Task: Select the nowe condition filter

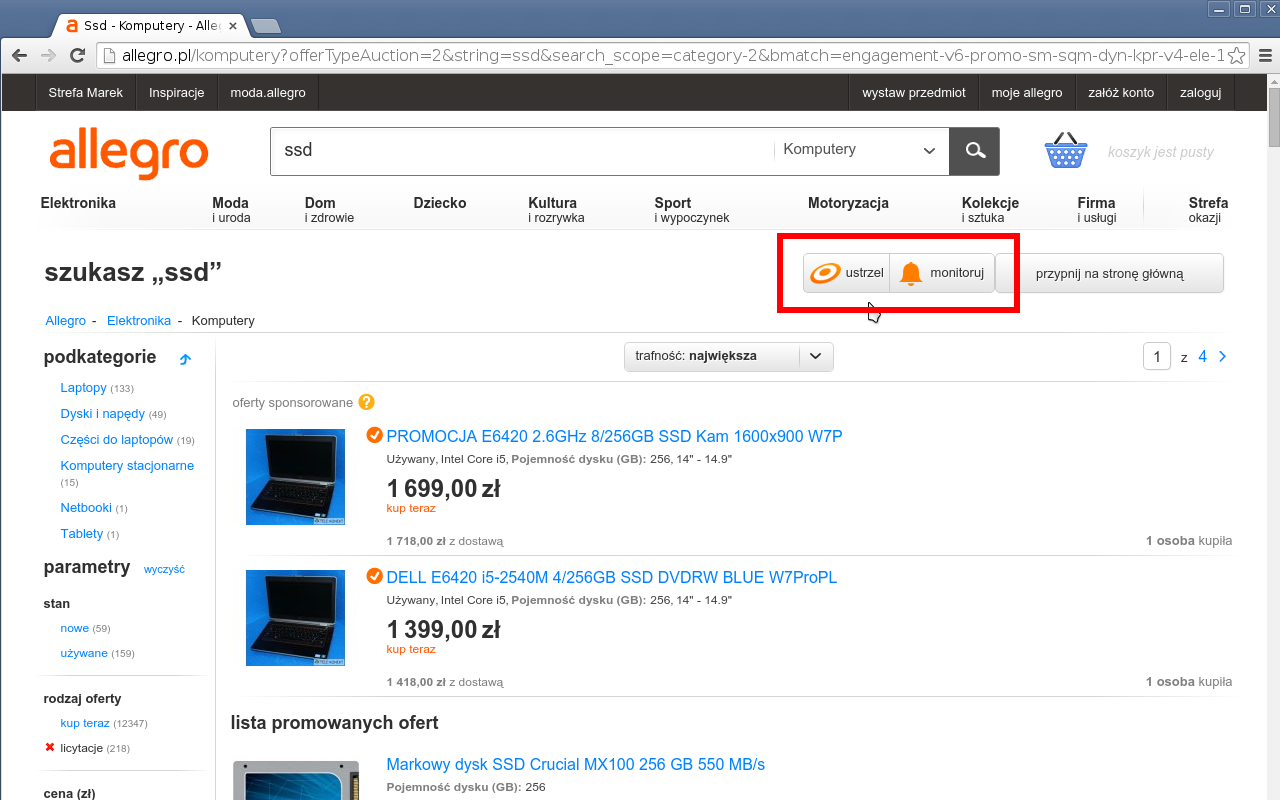Action: [75, 628]
